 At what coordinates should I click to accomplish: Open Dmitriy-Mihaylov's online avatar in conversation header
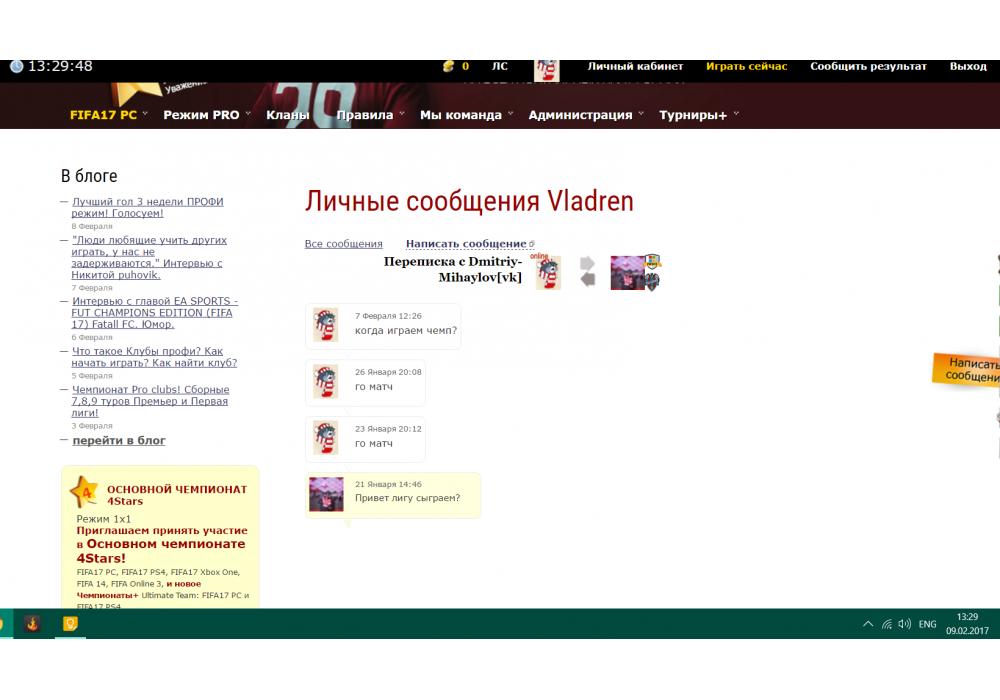[547, 273]
